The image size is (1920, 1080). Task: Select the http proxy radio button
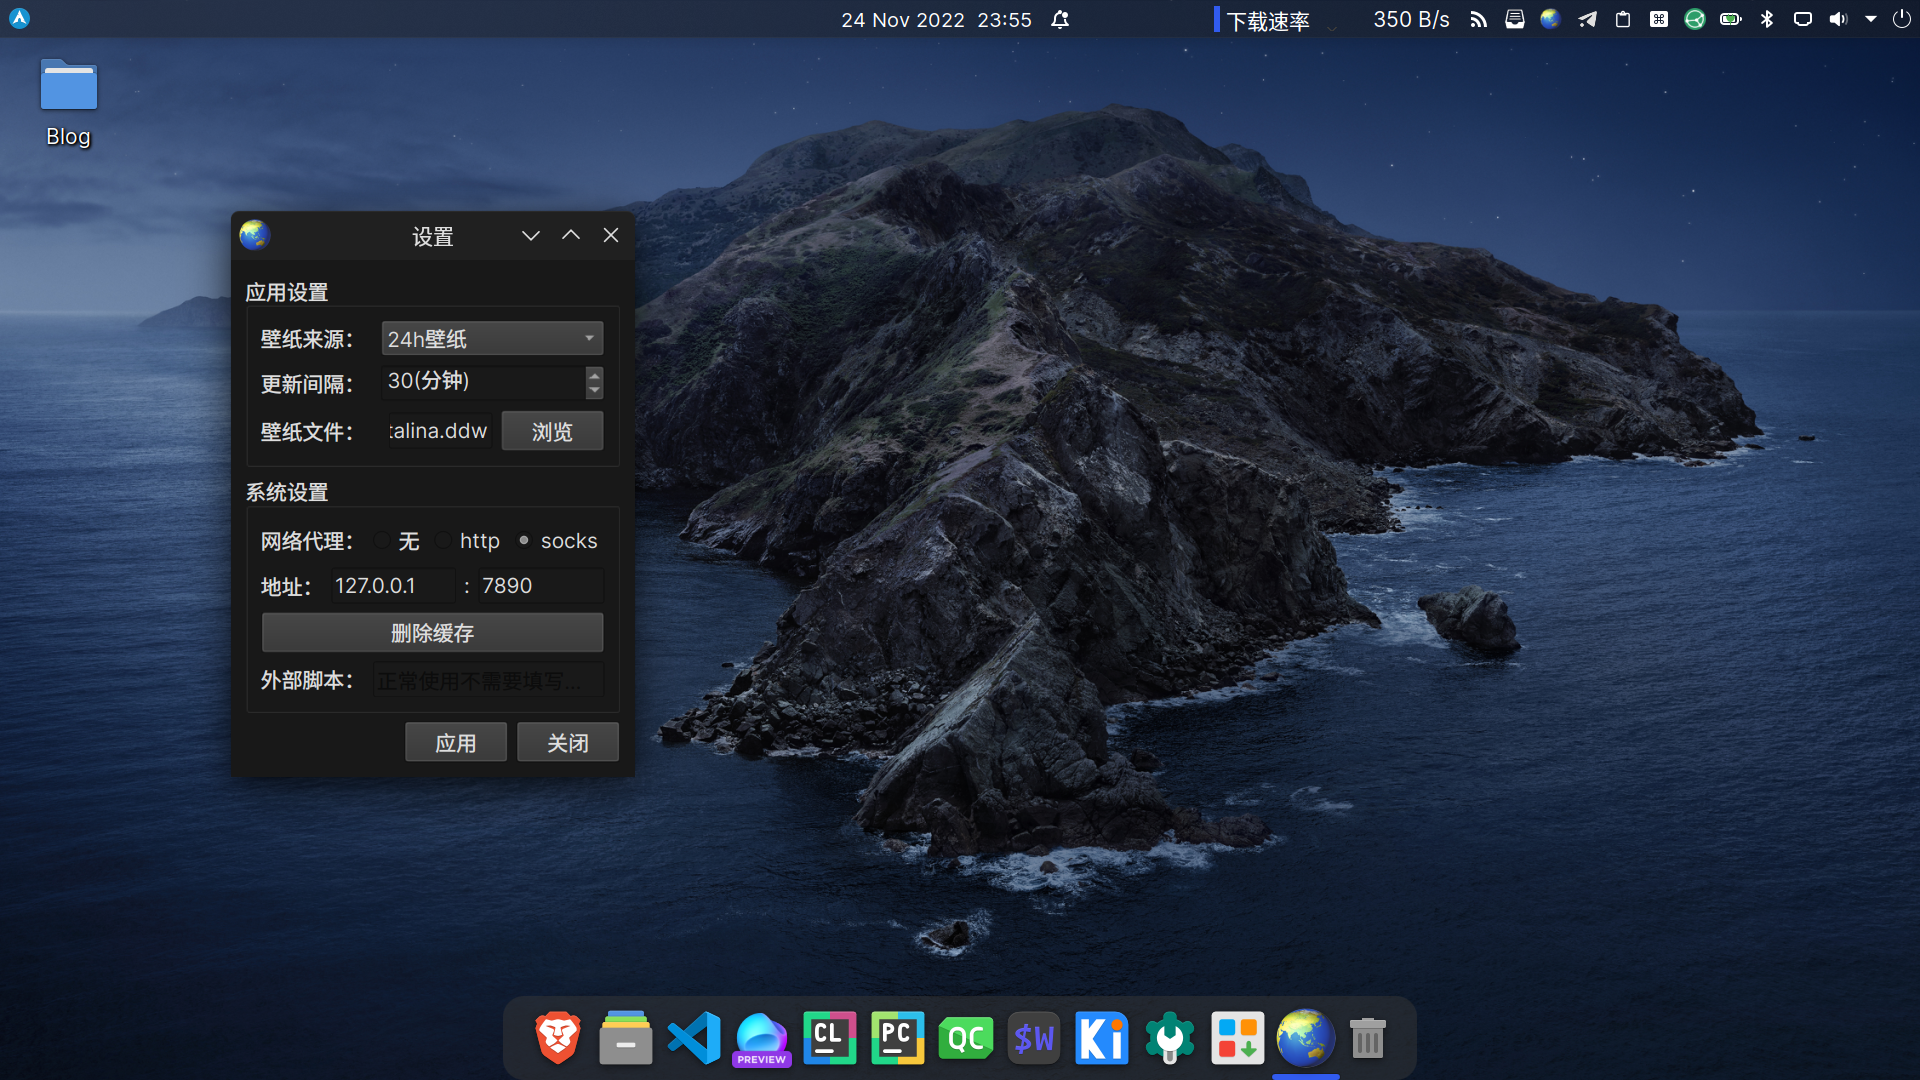click(444, 541)
